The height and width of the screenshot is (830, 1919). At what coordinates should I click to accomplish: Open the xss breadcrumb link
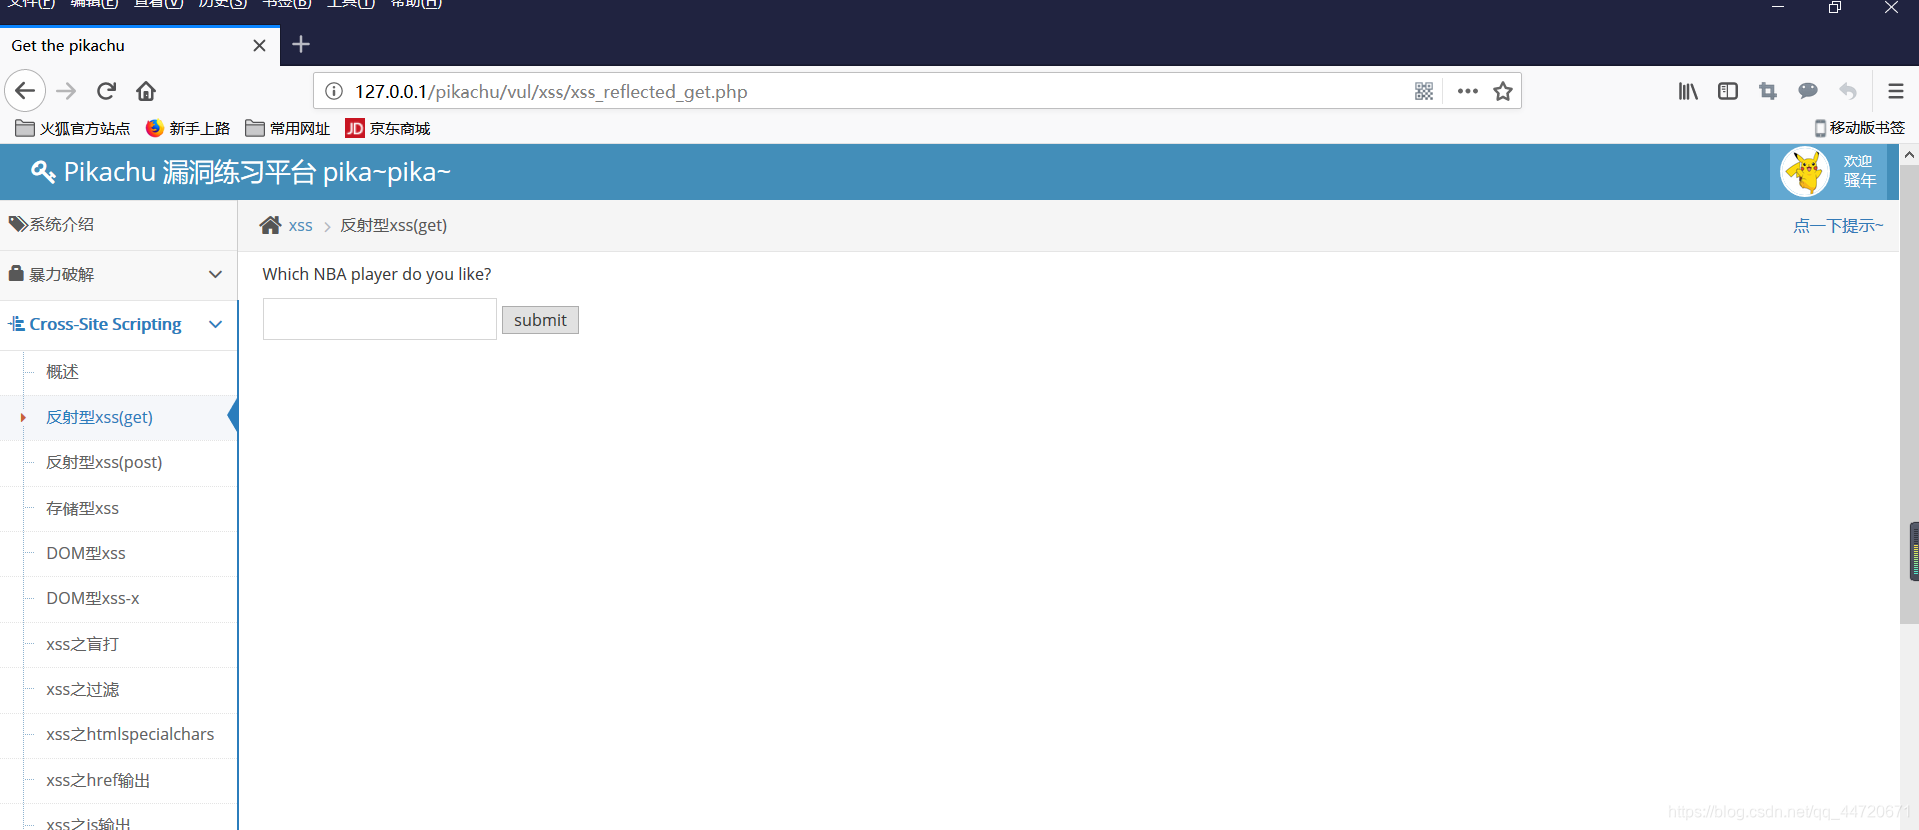coord(300,226)
